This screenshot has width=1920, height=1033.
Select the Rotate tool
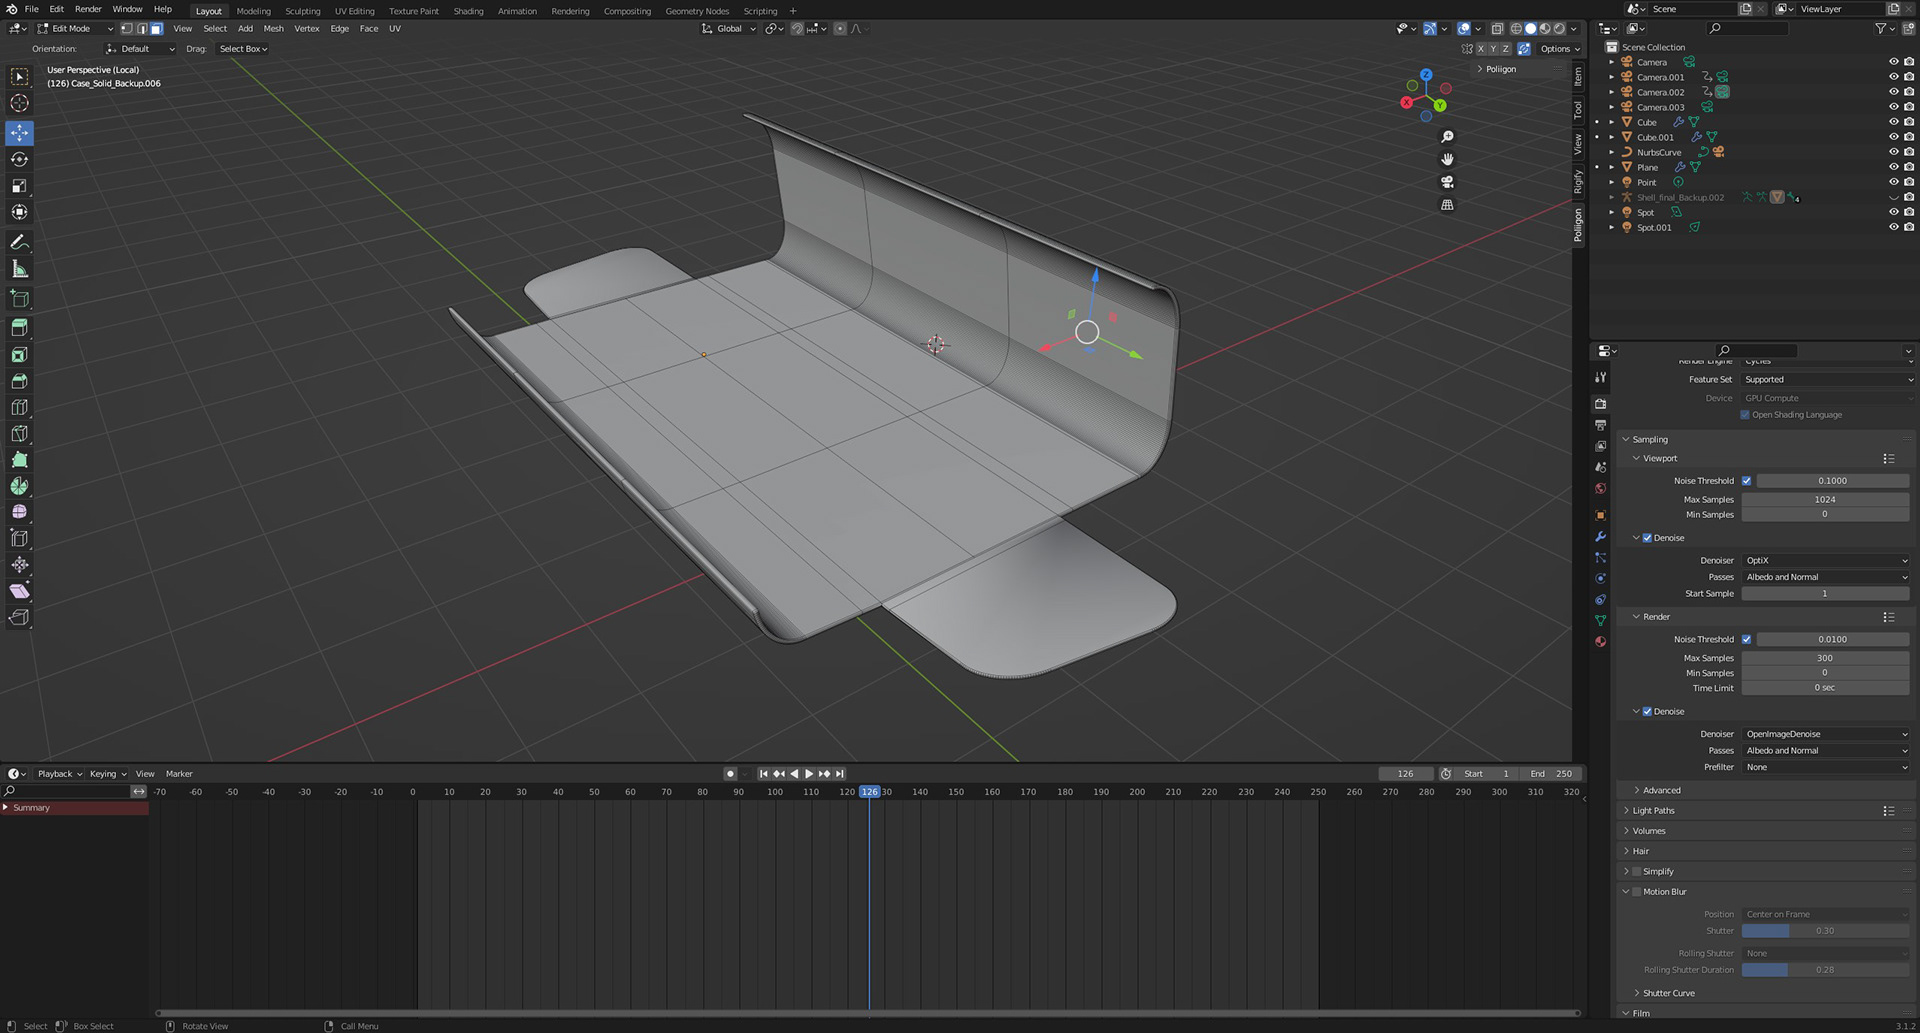[x=19, y=159]
